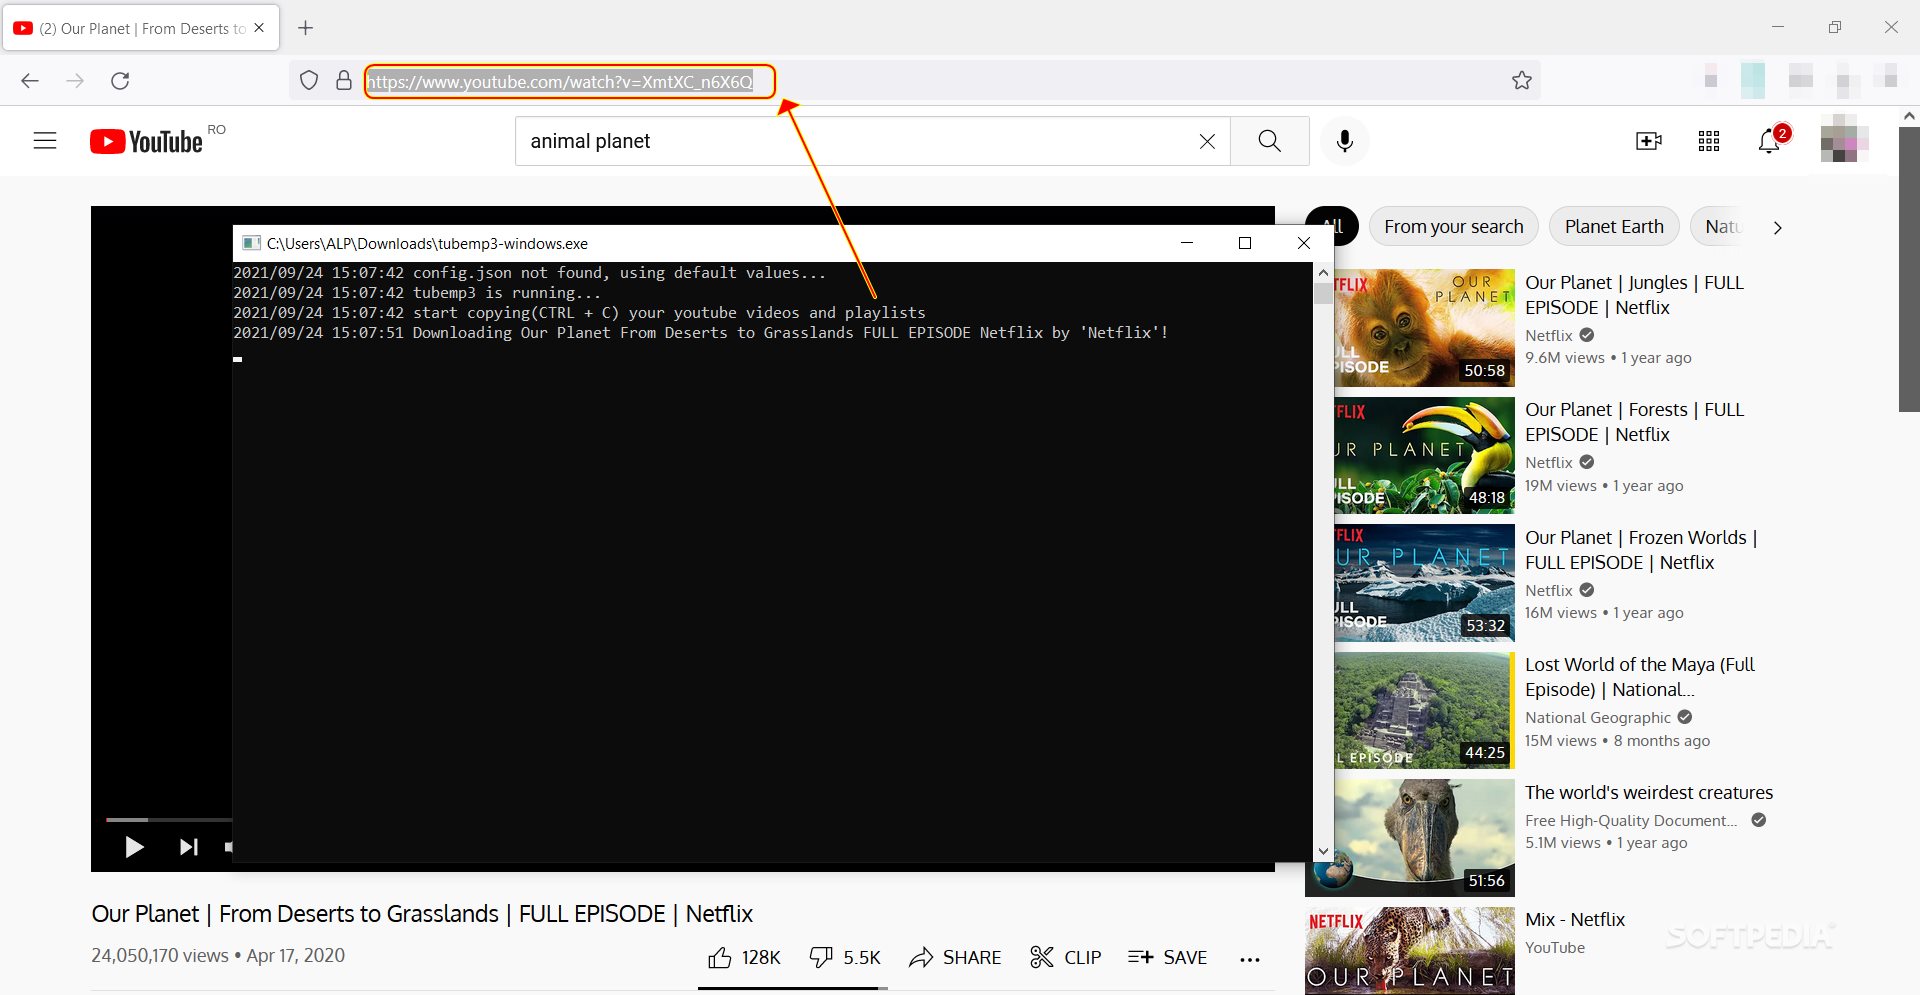Open the Free High-Quality Documentaries channel
1920x995 pixels.
[x=1631, y=820]
